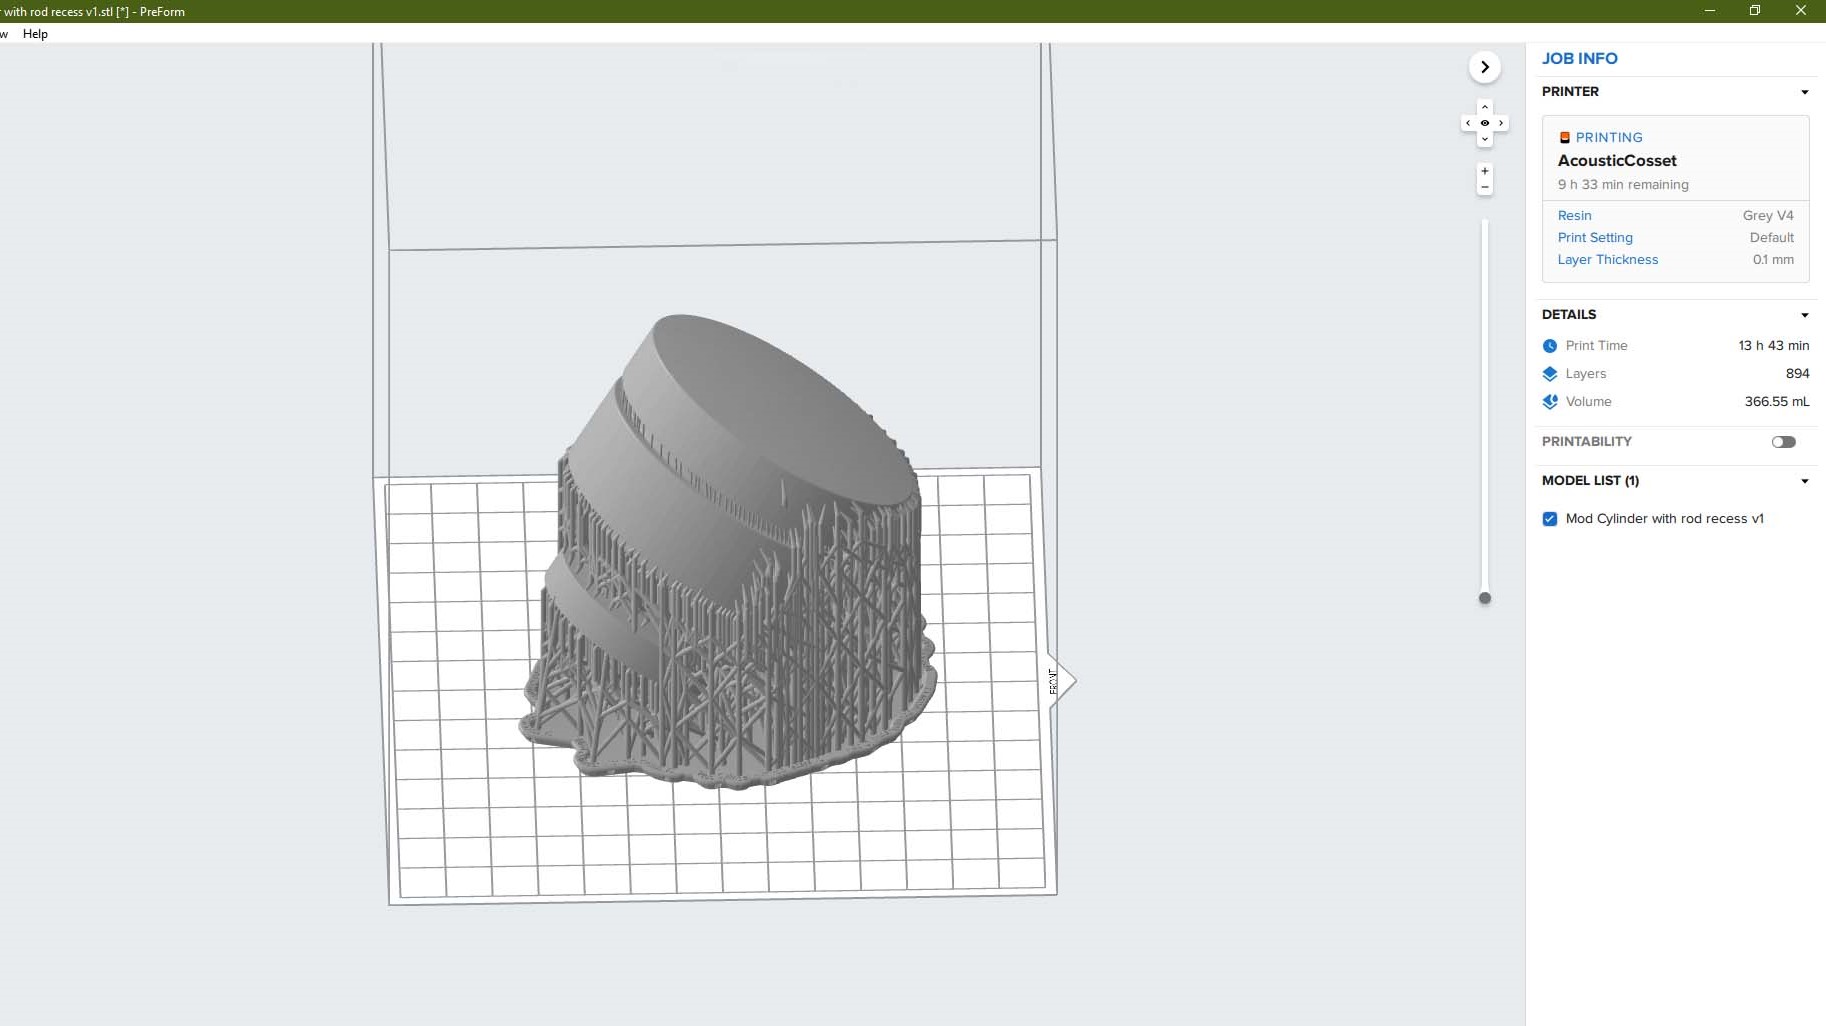1826x1026 pixels.
Task: Click the Layers stack icon
Action: click(x=1550, y=374)
